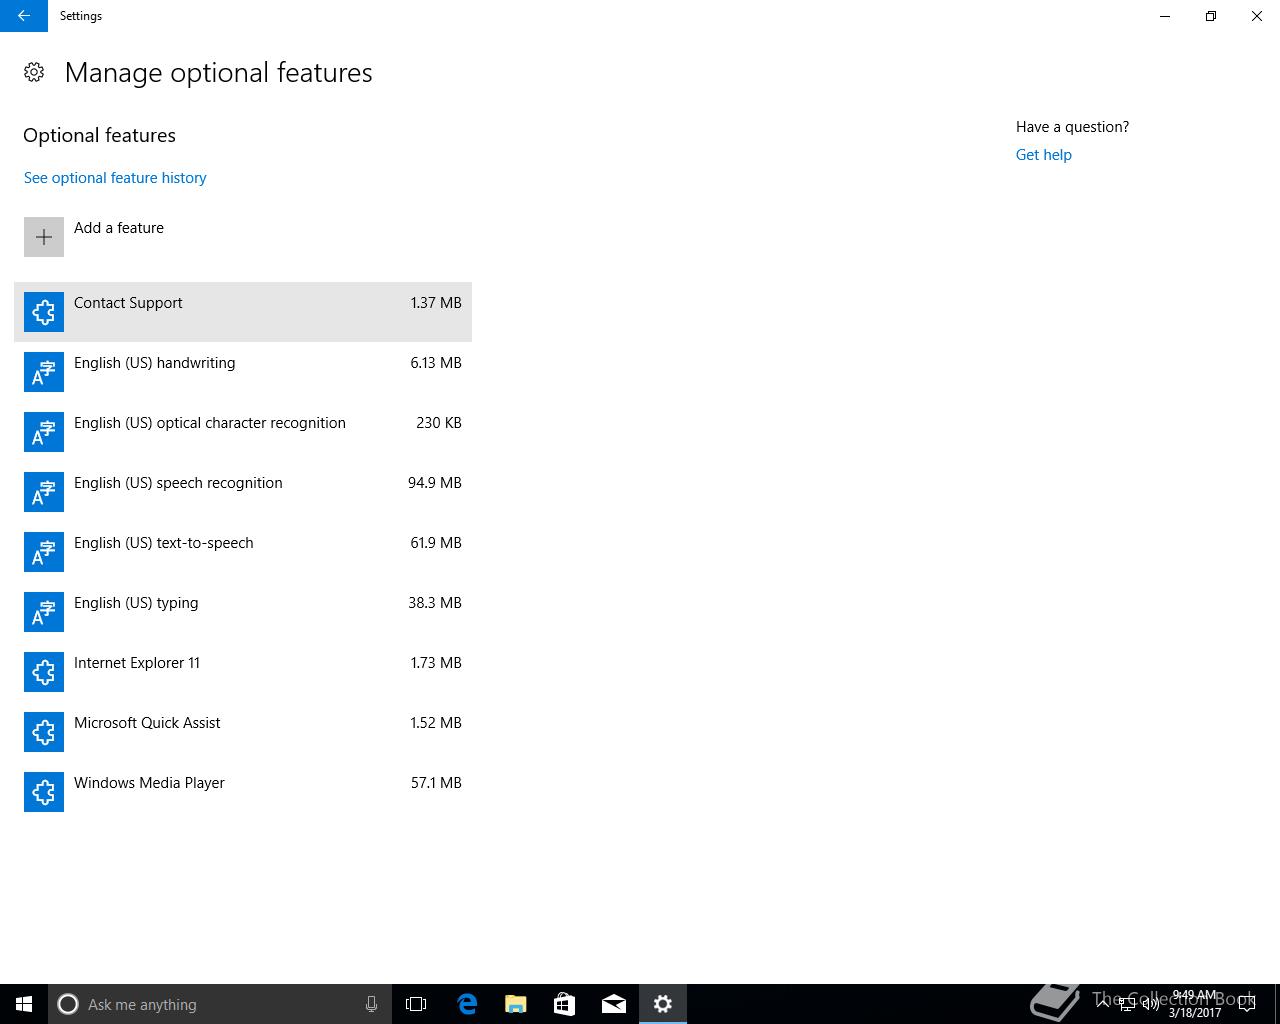The height and width of the screenshot is (1024, 1280).
Task: Click the 1.37 MB size of Contact Support
Action: (436, 303)
